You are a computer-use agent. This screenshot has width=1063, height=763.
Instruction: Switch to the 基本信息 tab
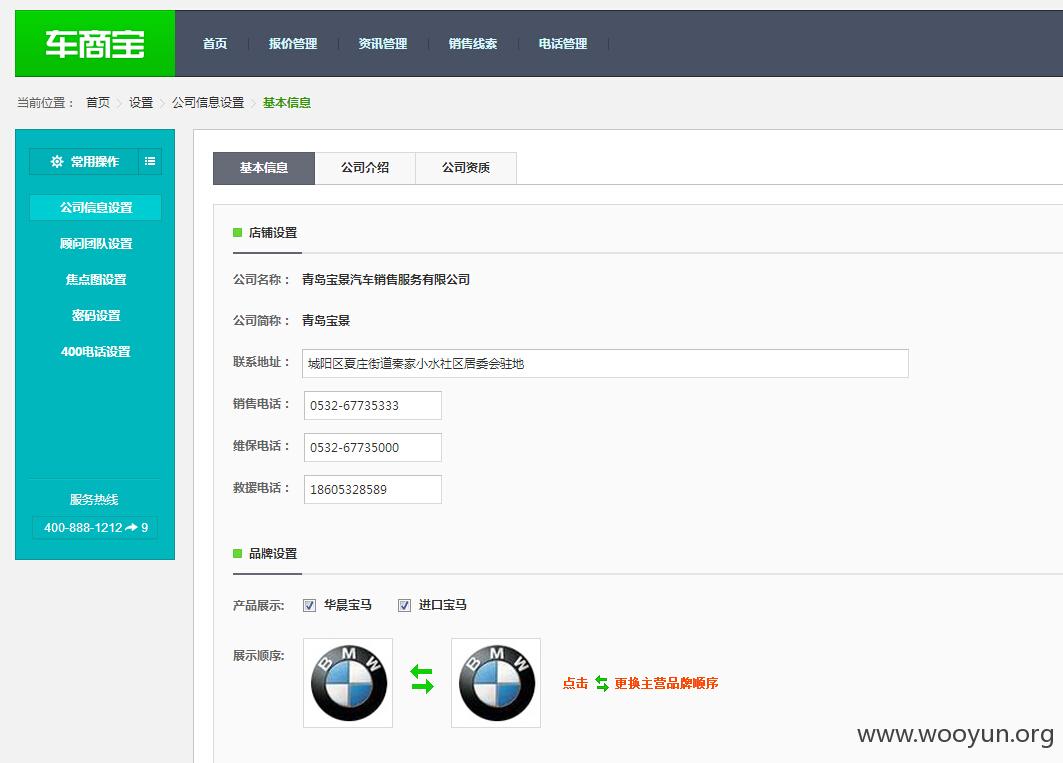[264, 168]
